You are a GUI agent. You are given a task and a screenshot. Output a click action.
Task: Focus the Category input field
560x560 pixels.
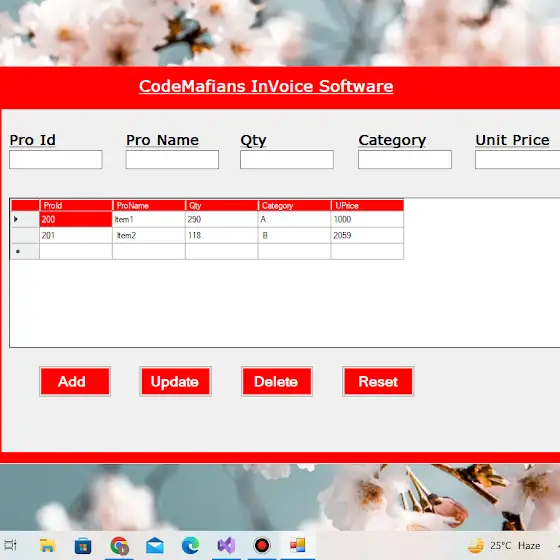(x=405, y=159)
